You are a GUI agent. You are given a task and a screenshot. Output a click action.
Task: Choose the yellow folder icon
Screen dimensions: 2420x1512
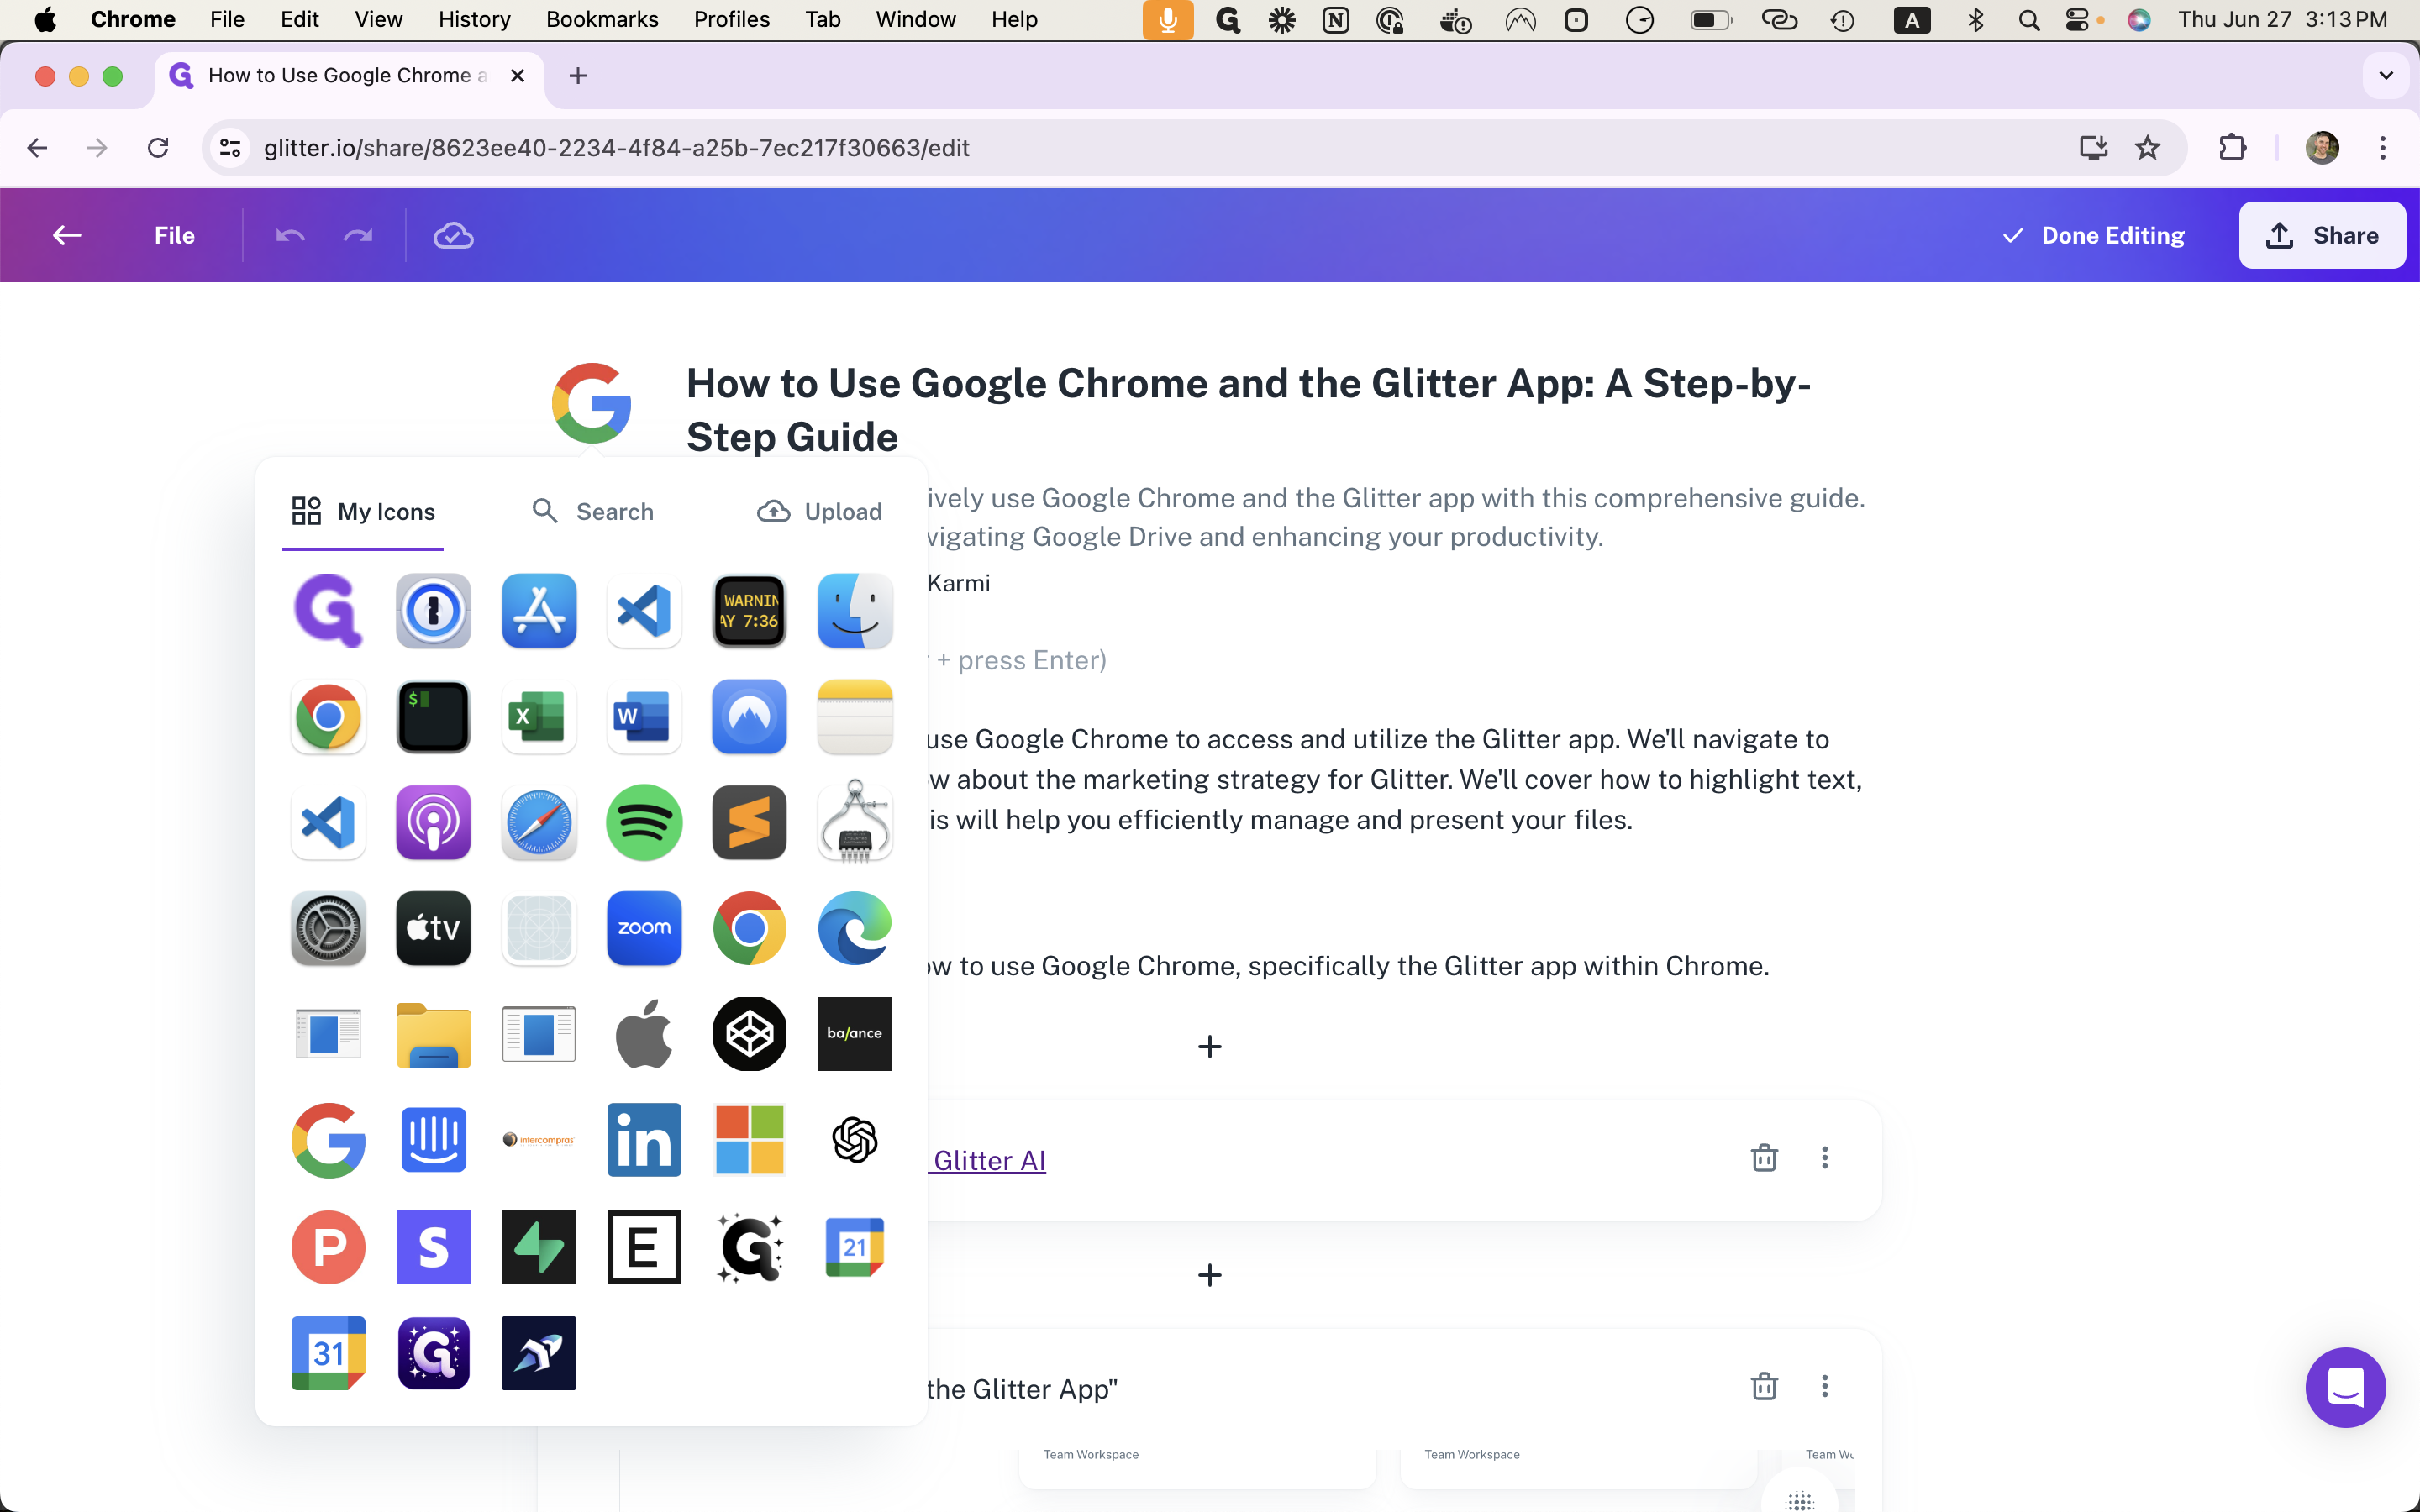pos(433,1034)
